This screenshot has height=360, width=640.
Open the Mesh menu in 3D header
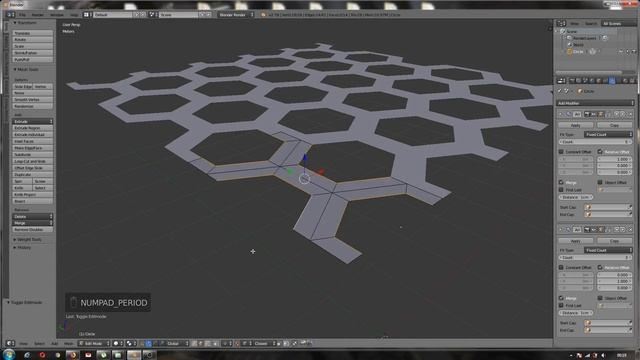coord(69,344)
